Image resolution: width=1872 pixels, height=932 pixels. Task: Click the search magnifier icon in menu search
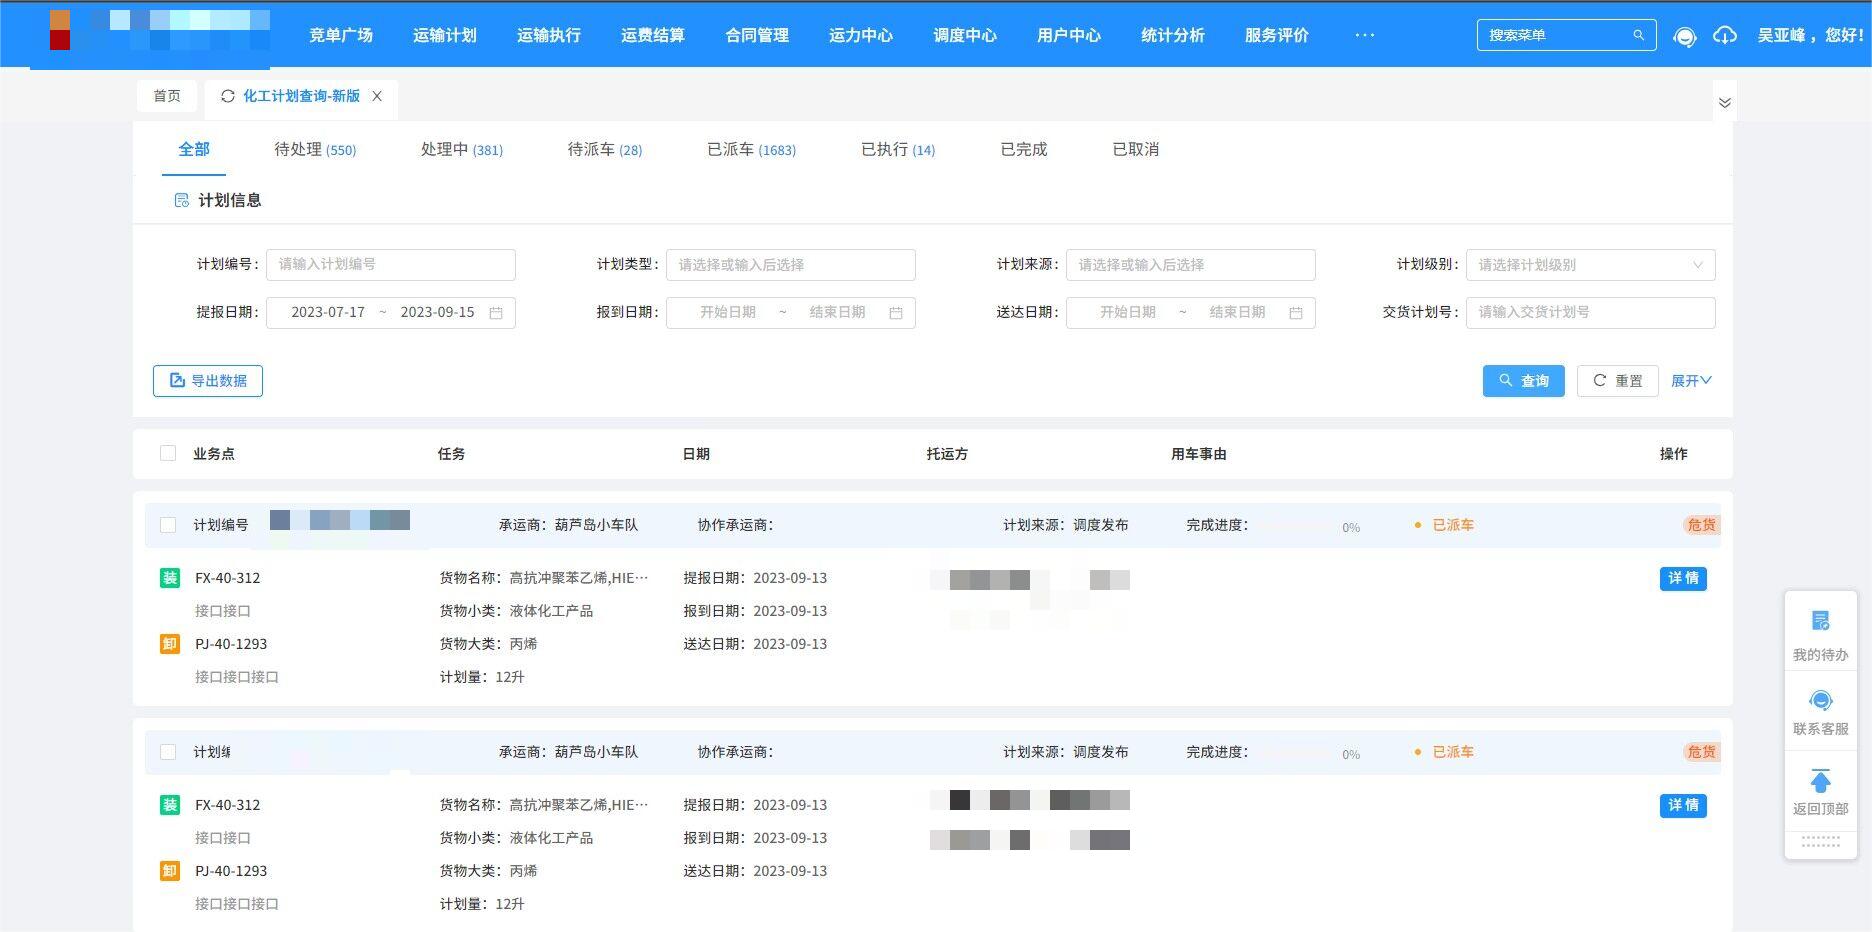click(x=1638, y=35)
